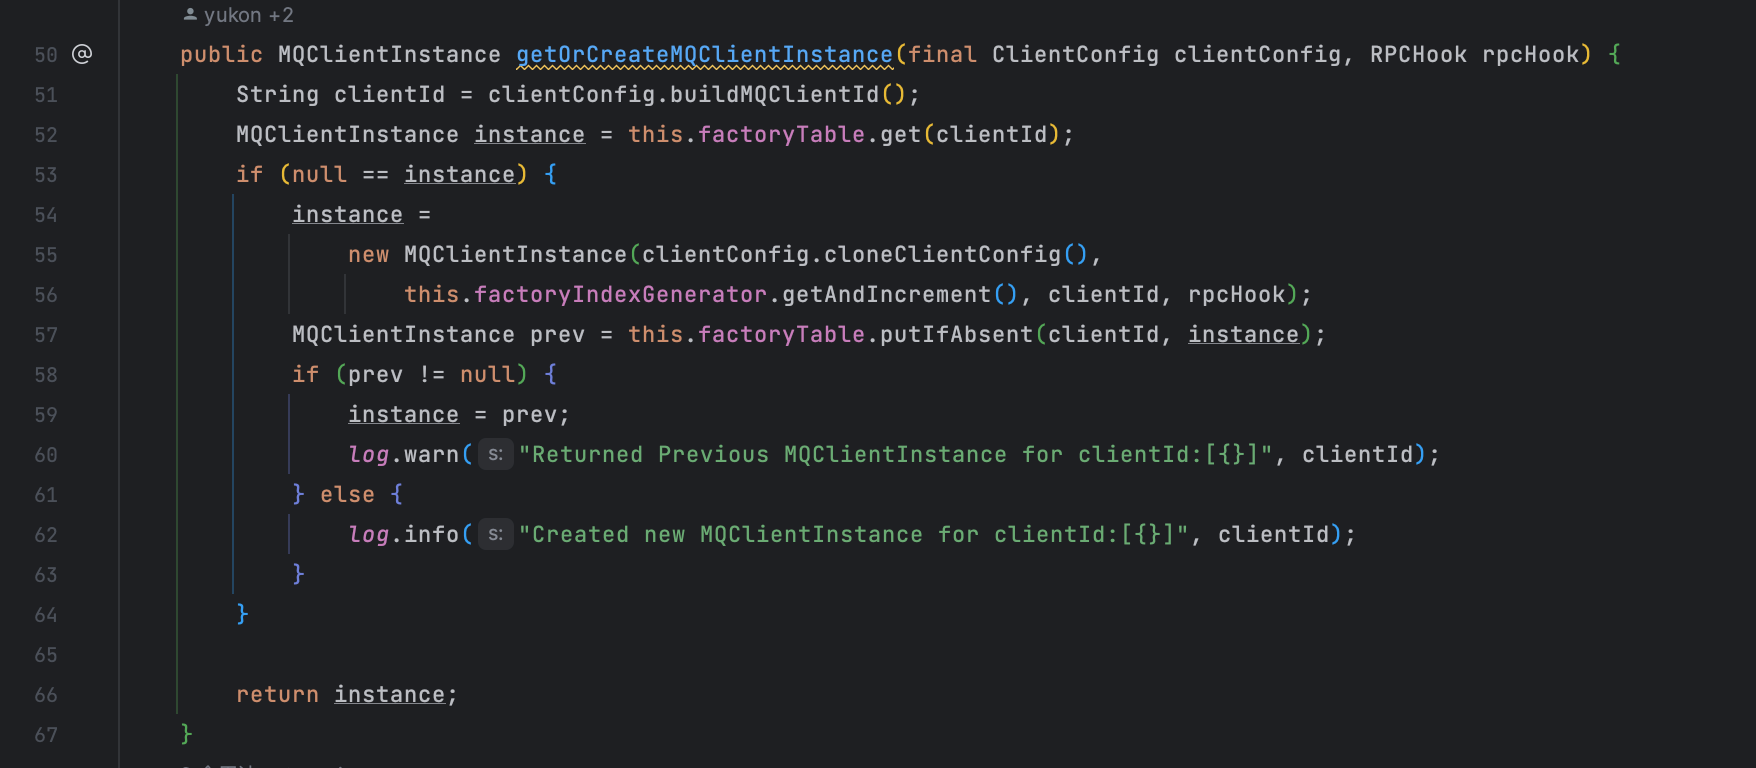Click the 'return' keyword on line 66

[x=277, y=694]
